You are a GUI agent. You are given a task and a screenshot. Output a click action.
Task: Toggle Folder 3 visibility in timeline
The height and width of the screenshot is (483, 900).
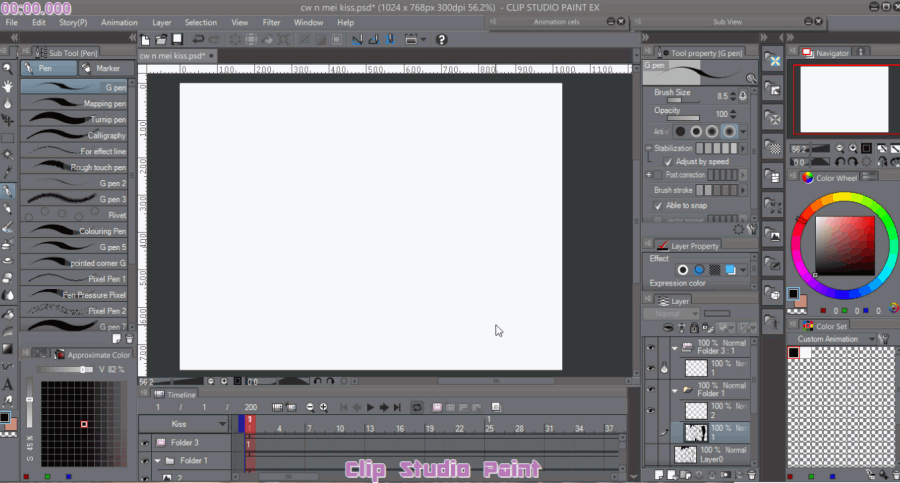tap(145, 443)
